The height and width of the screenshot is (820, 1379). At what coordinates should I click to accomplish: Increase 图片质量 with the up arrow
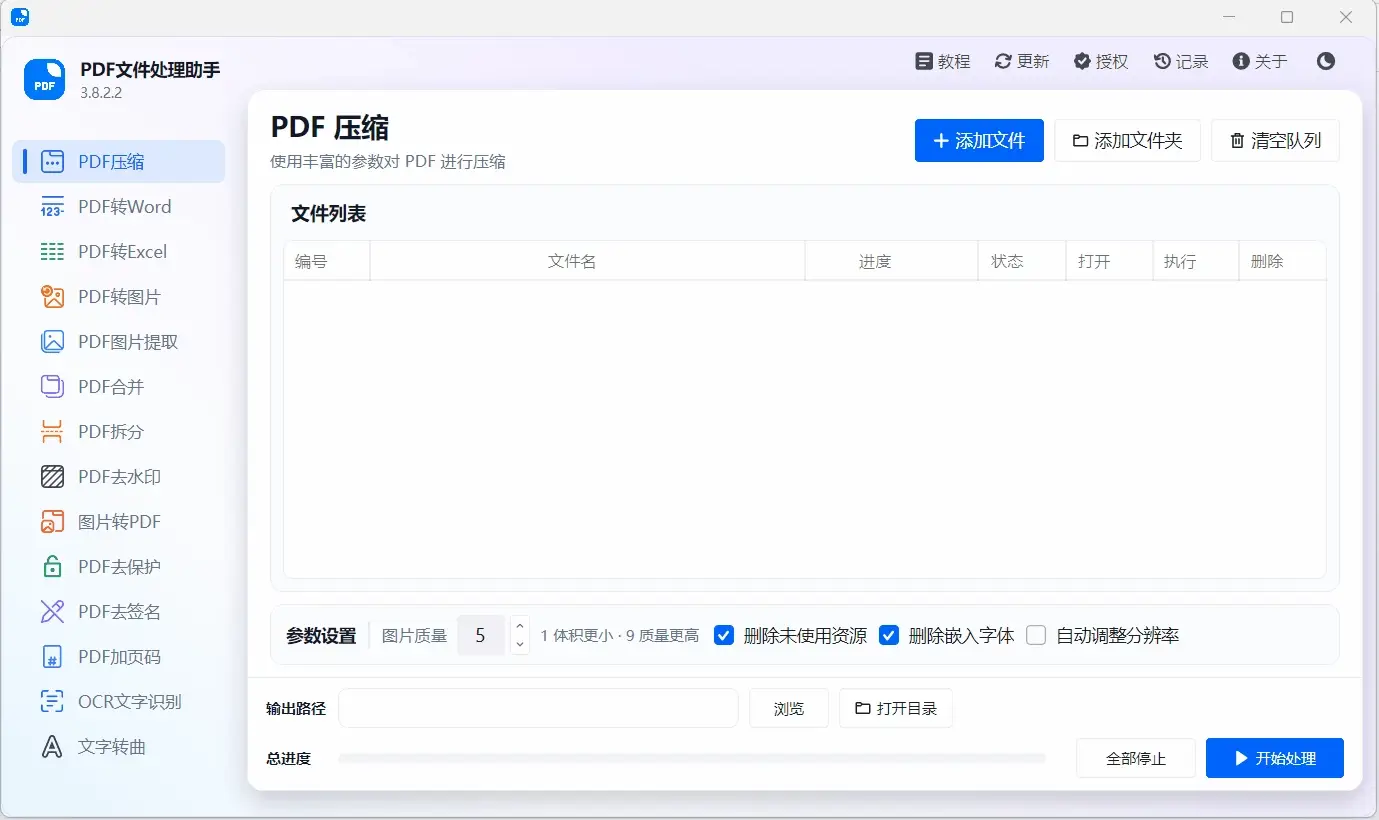519,626
